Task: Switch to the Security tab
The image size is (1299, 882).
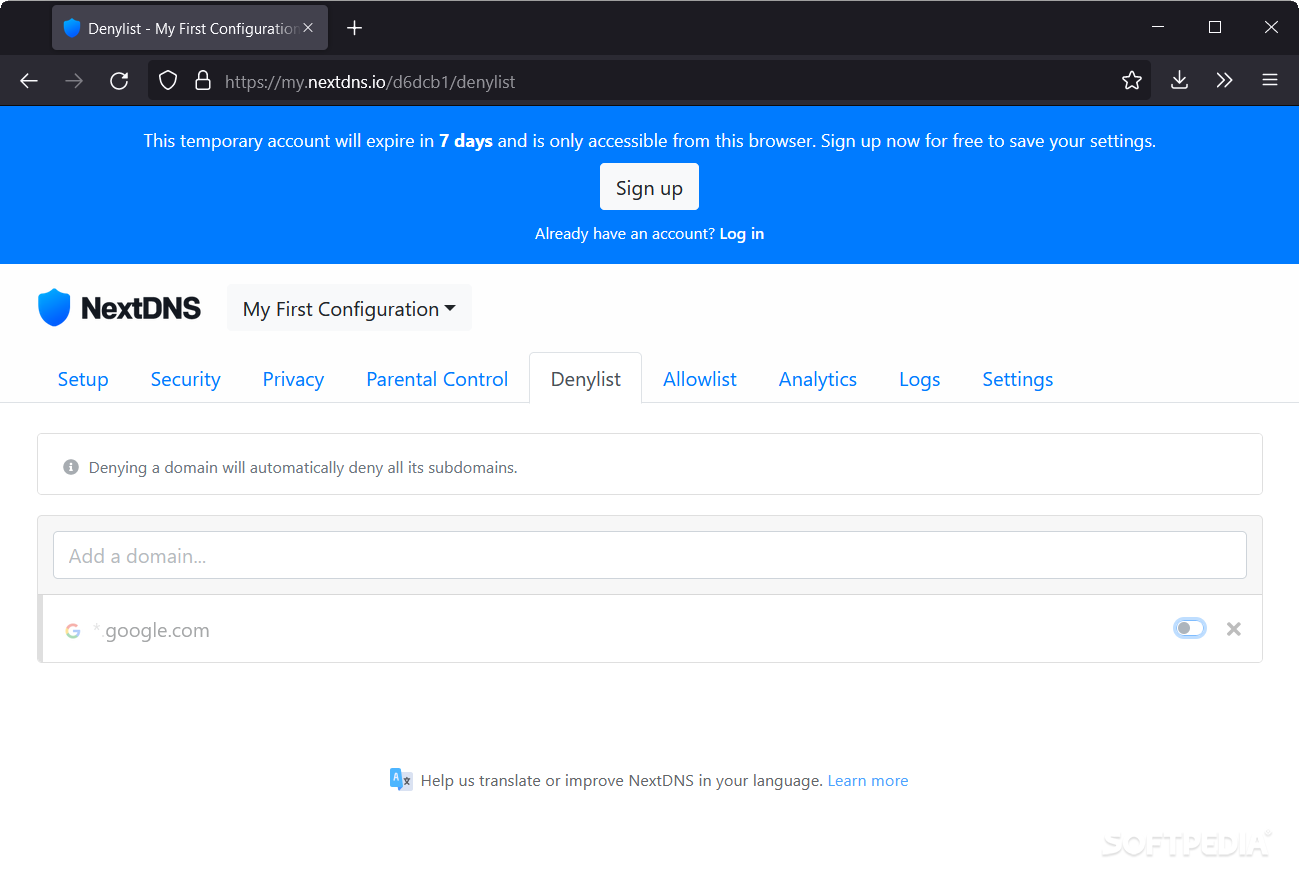Action: coord(185,379)
